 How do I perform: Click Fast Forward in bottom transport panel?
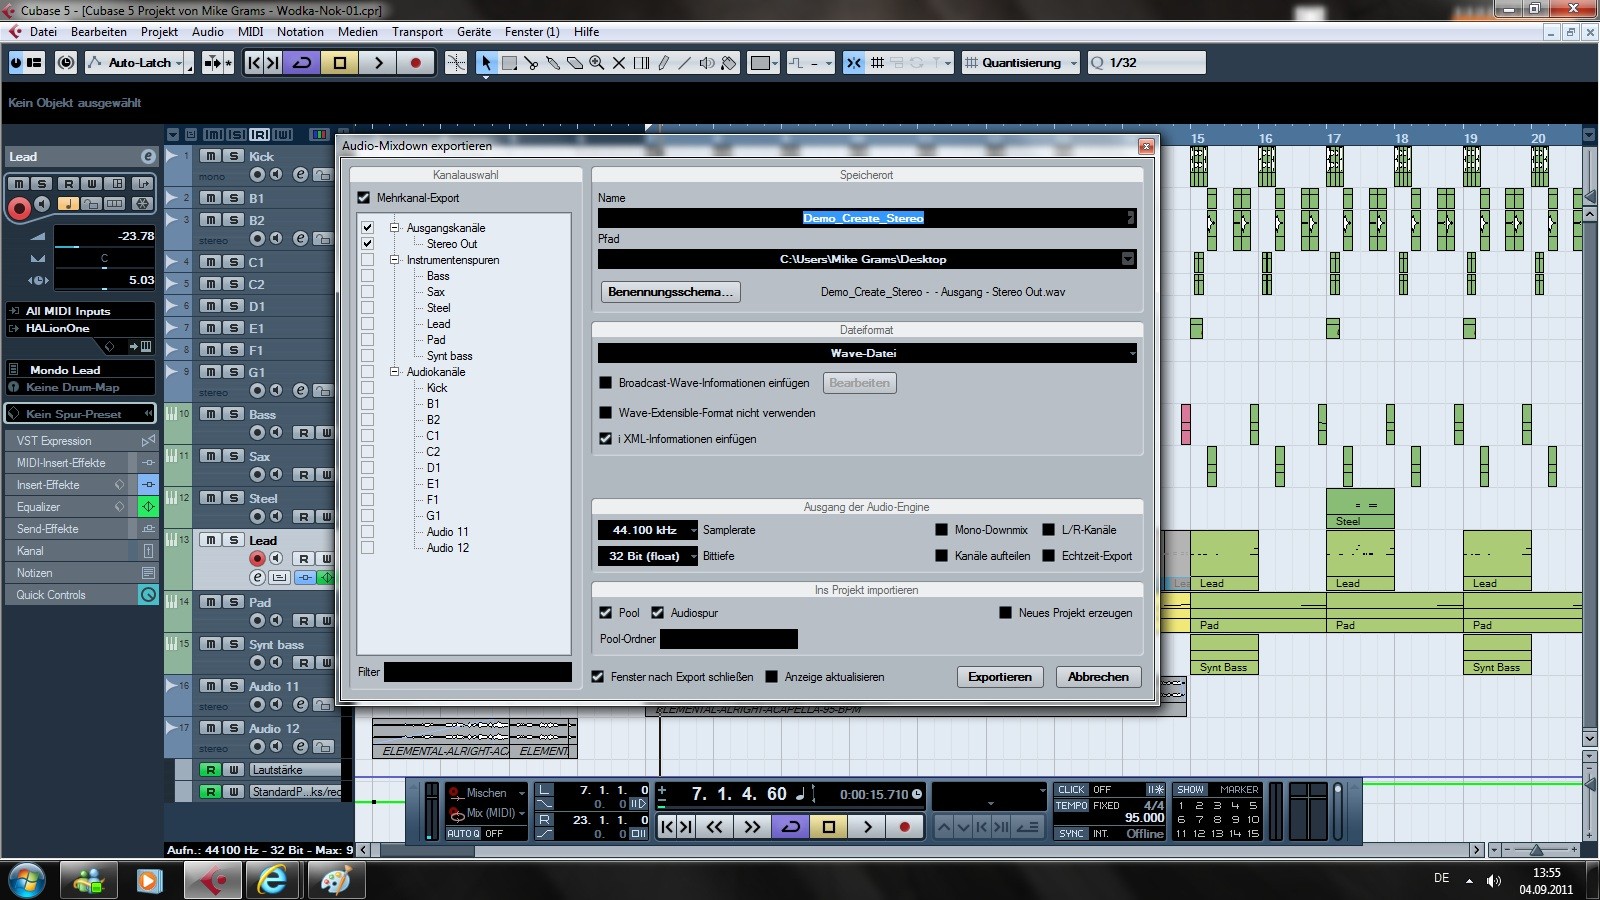coord(752,827)
